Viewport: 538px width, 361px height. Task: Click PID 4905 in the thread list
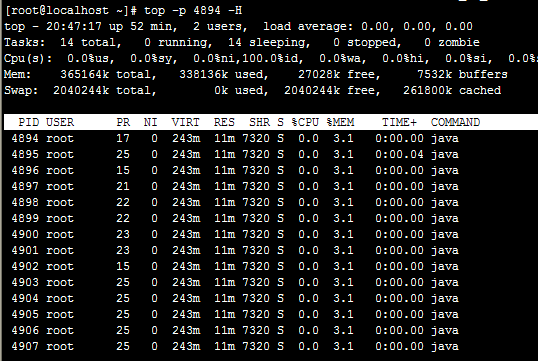[x=25, y=315]
